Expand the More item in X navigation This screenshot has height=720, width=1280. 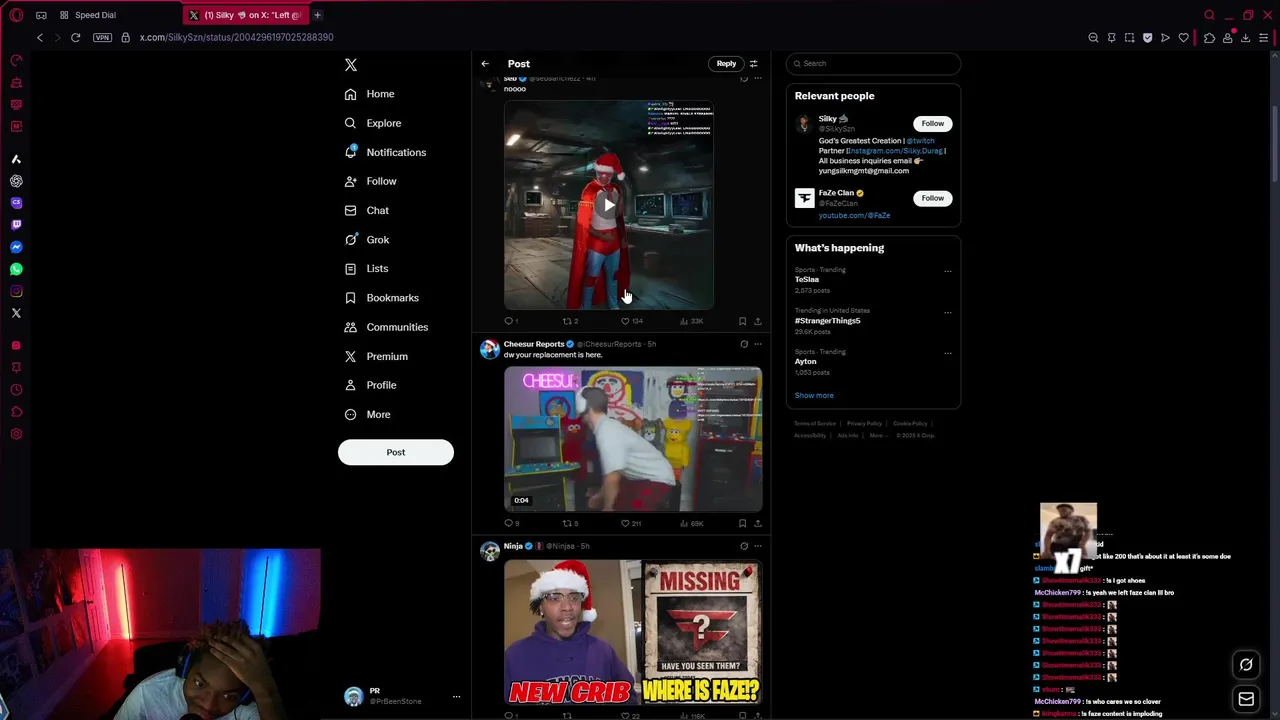pyautogui.click(x=367, y=414)
